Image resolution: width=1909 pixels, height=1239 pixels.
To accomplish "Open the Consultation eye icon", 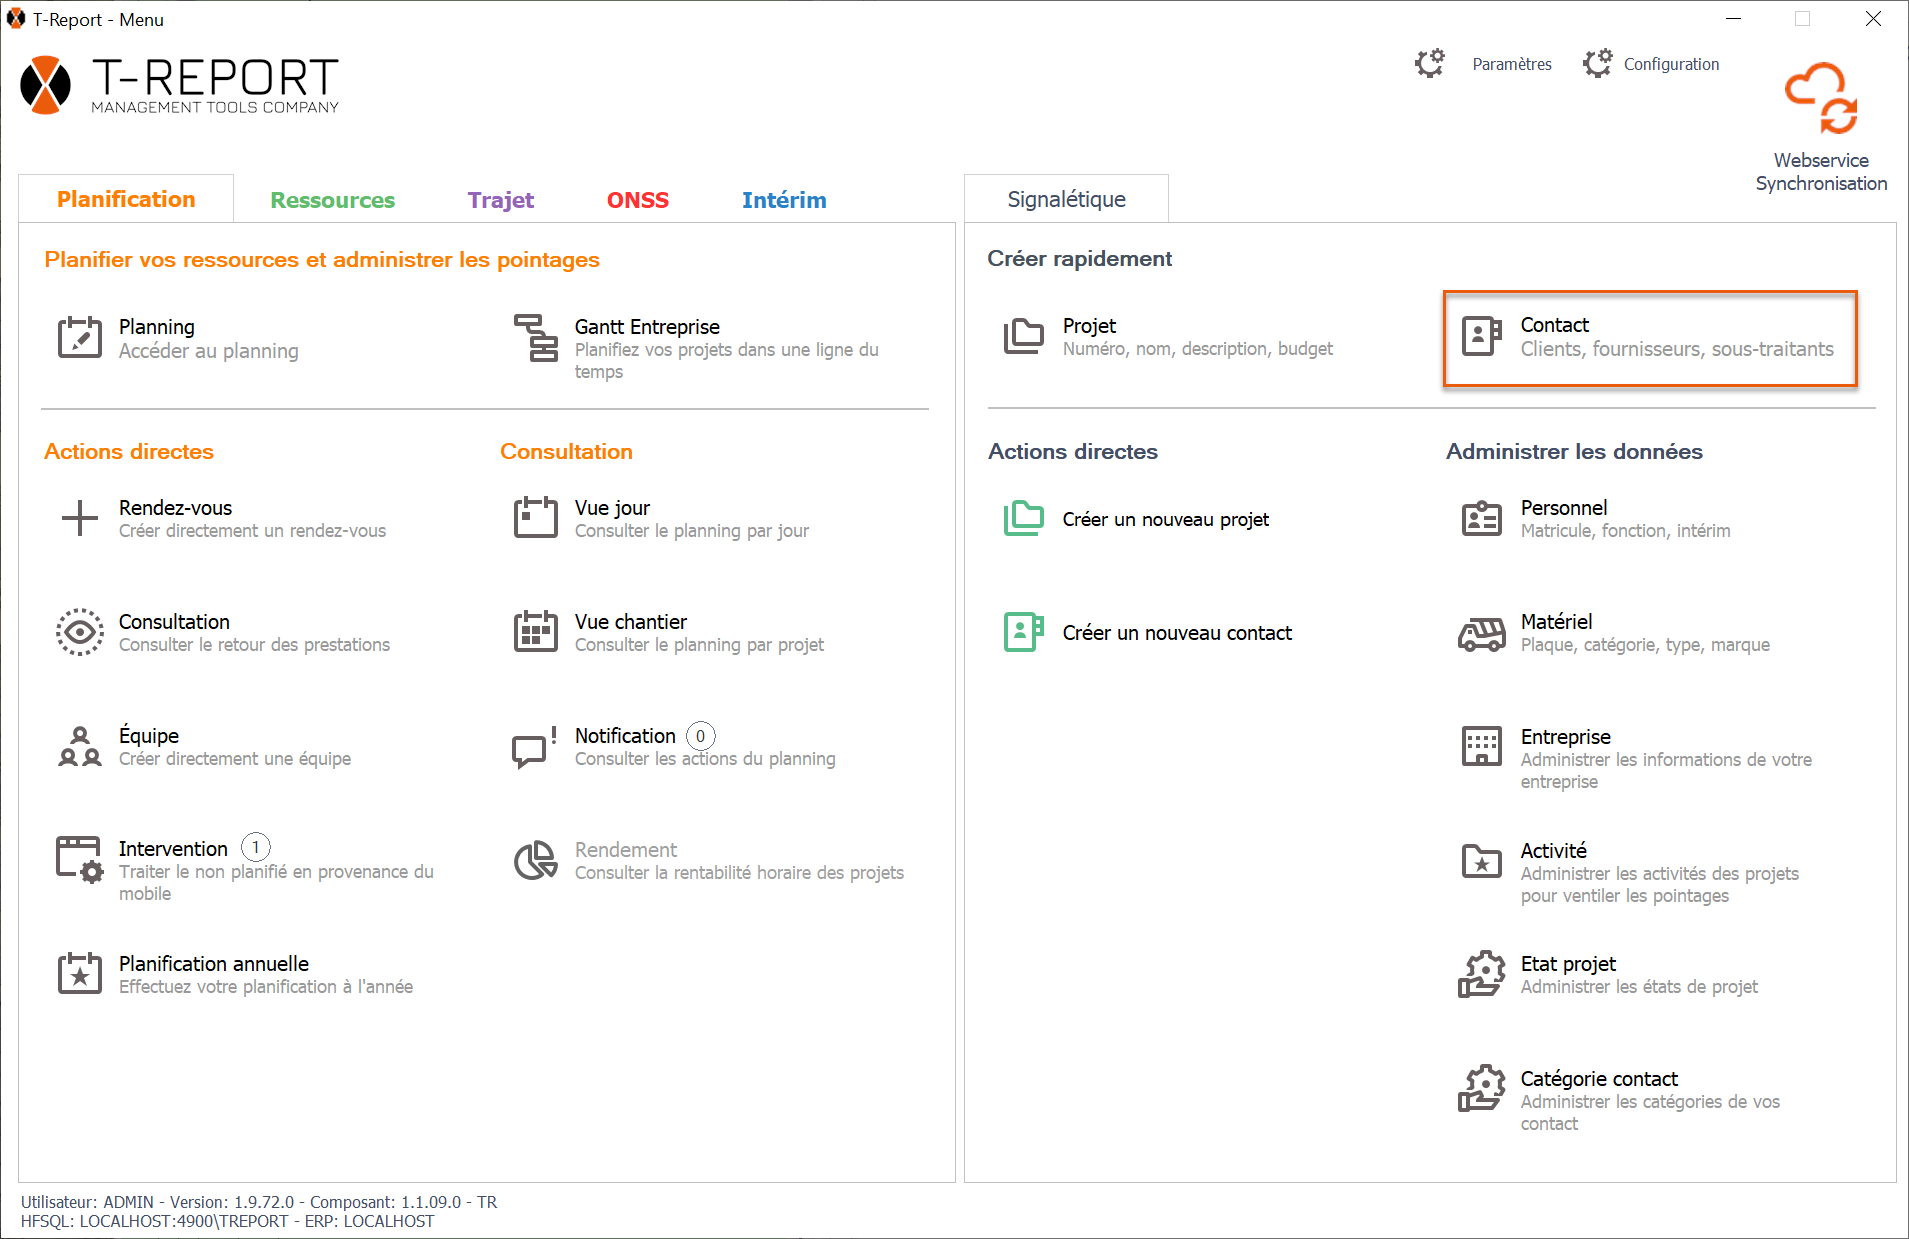I will pos(79,632).
